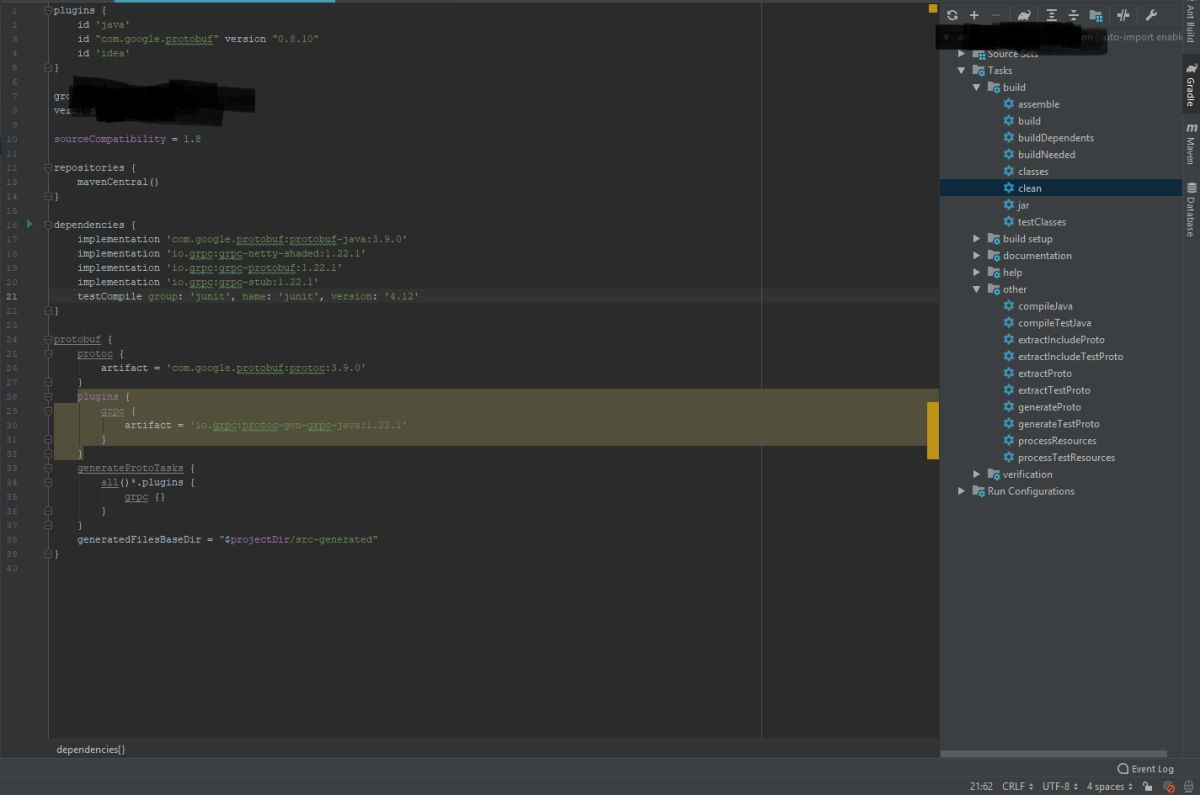Viewport: 1200px width, 795px height.
Task: Place cursor on generatedFilesBaseDir line
Action: click(x=227, y=539)
